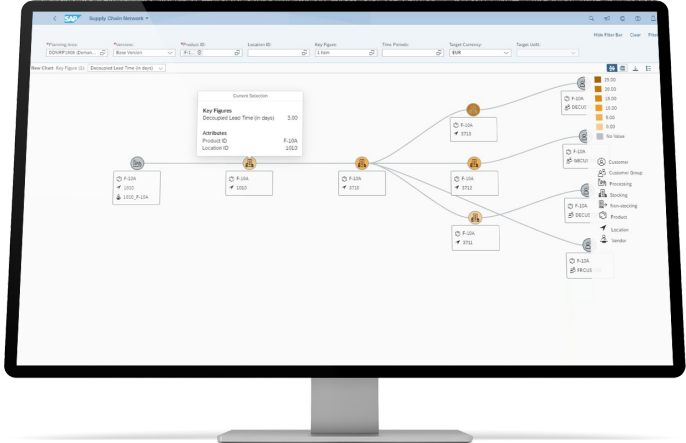The image size is (686, 443).
Task: Click the Clear filter button
Action: pyautogui.click(x=635, y=35)
